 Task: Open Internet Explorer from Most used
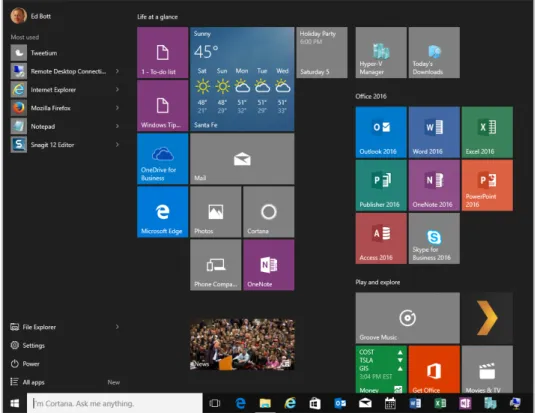65,90
